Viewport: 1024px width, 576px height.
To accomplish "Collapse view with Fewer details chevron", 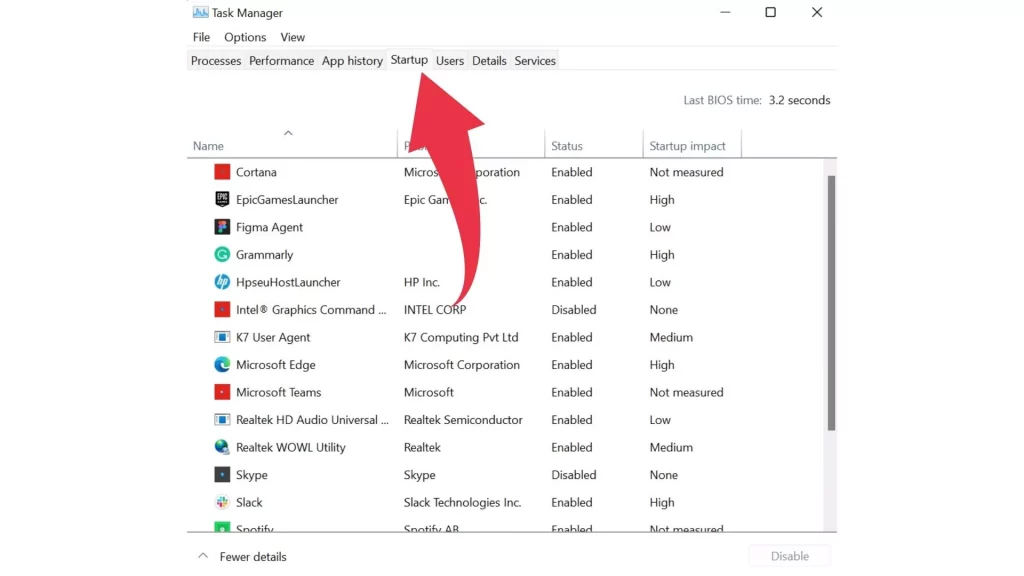I will click(x=203, y=556).
